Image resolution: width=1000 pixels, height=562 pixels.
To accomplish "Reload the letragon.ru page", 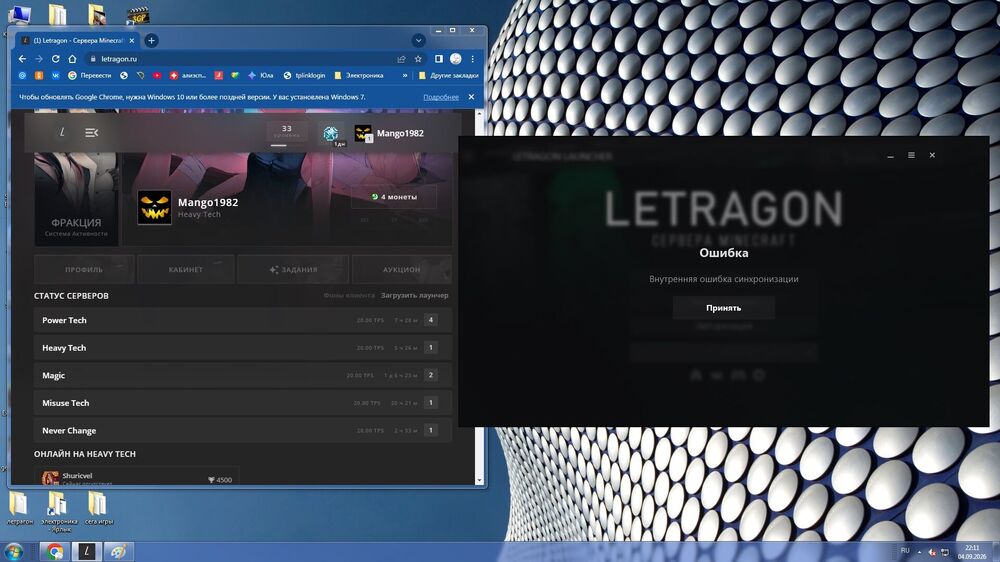I will (55, 59).
